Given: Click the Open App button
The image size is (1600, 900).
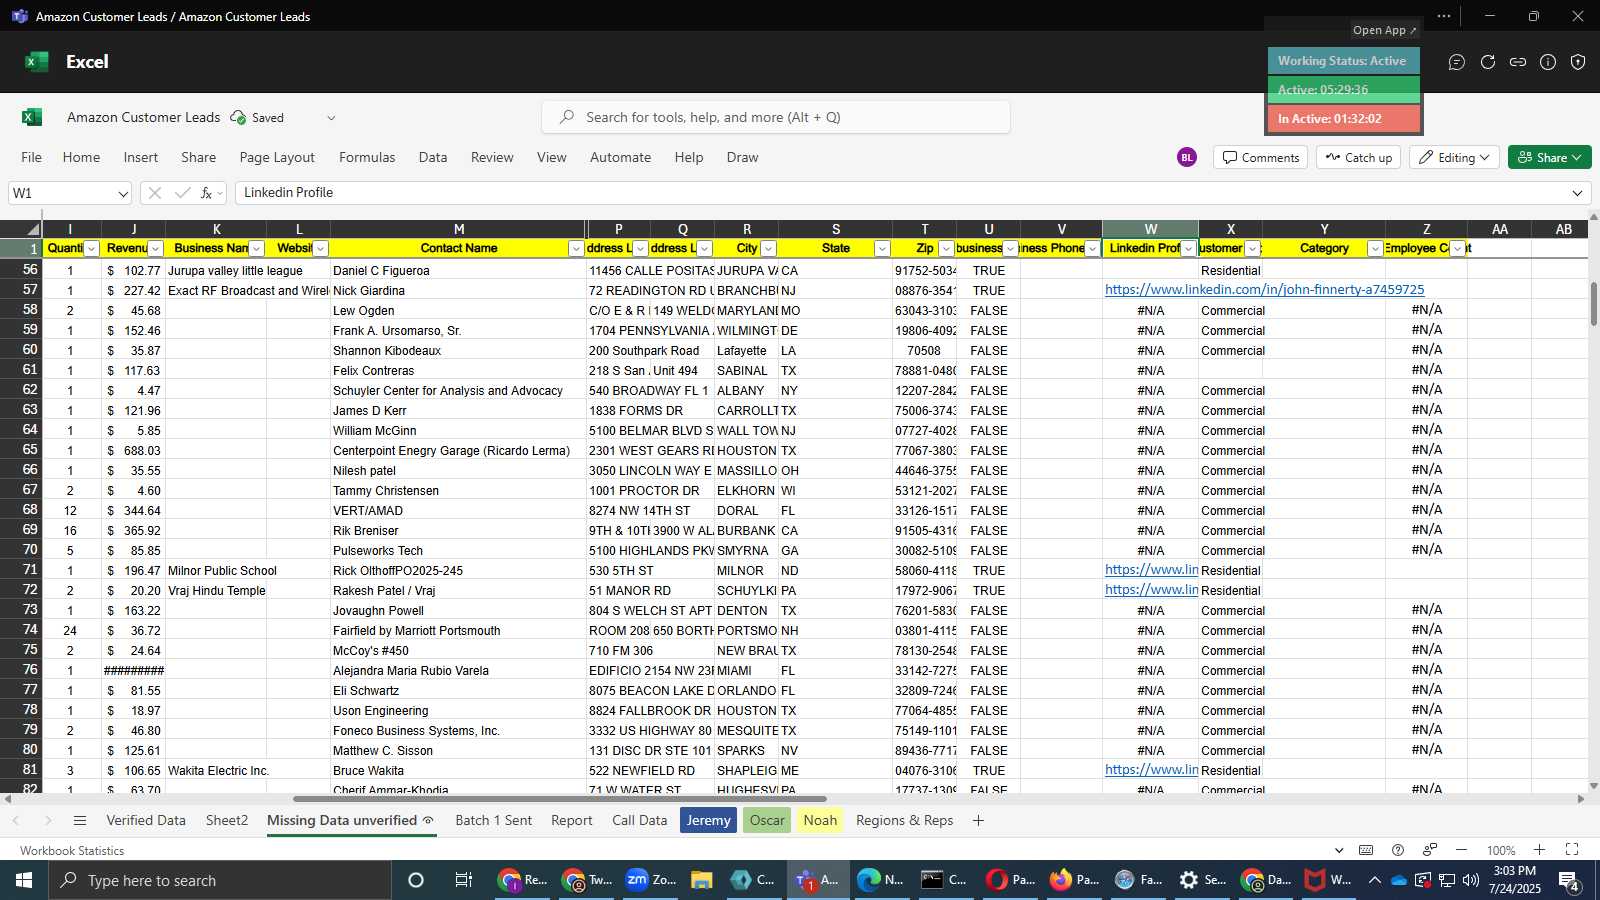Looking at the screenshot, I should click(1384, 30).
